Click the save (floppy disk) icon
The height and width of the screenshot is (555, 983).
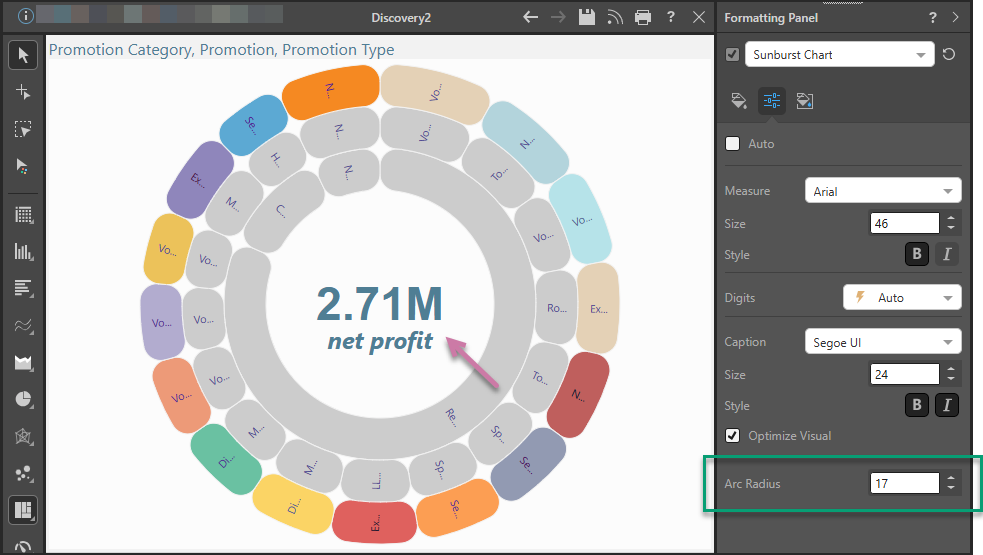pos(587,17)
